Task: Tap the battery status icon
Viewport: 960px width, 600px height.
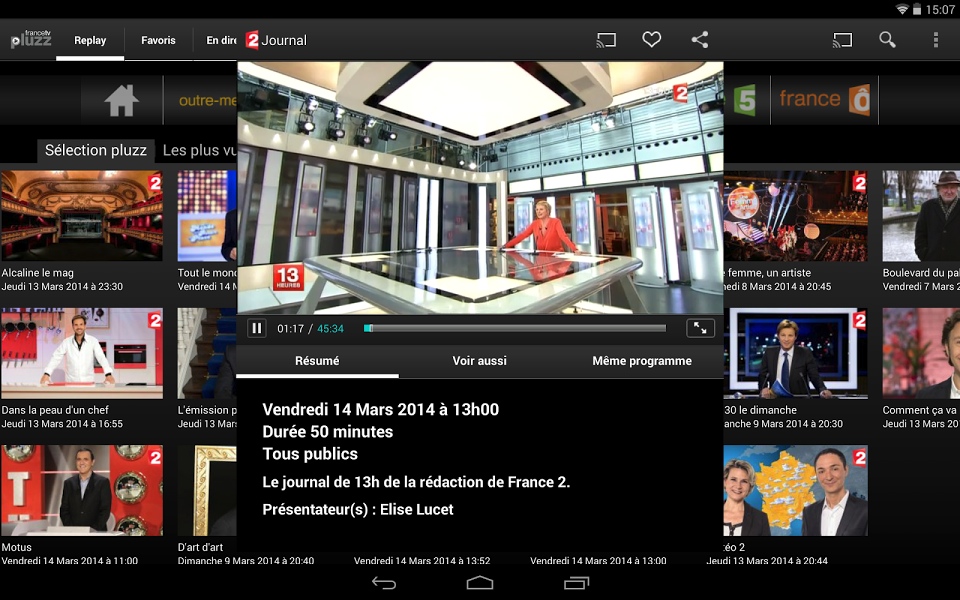Action: pos(917,9)
